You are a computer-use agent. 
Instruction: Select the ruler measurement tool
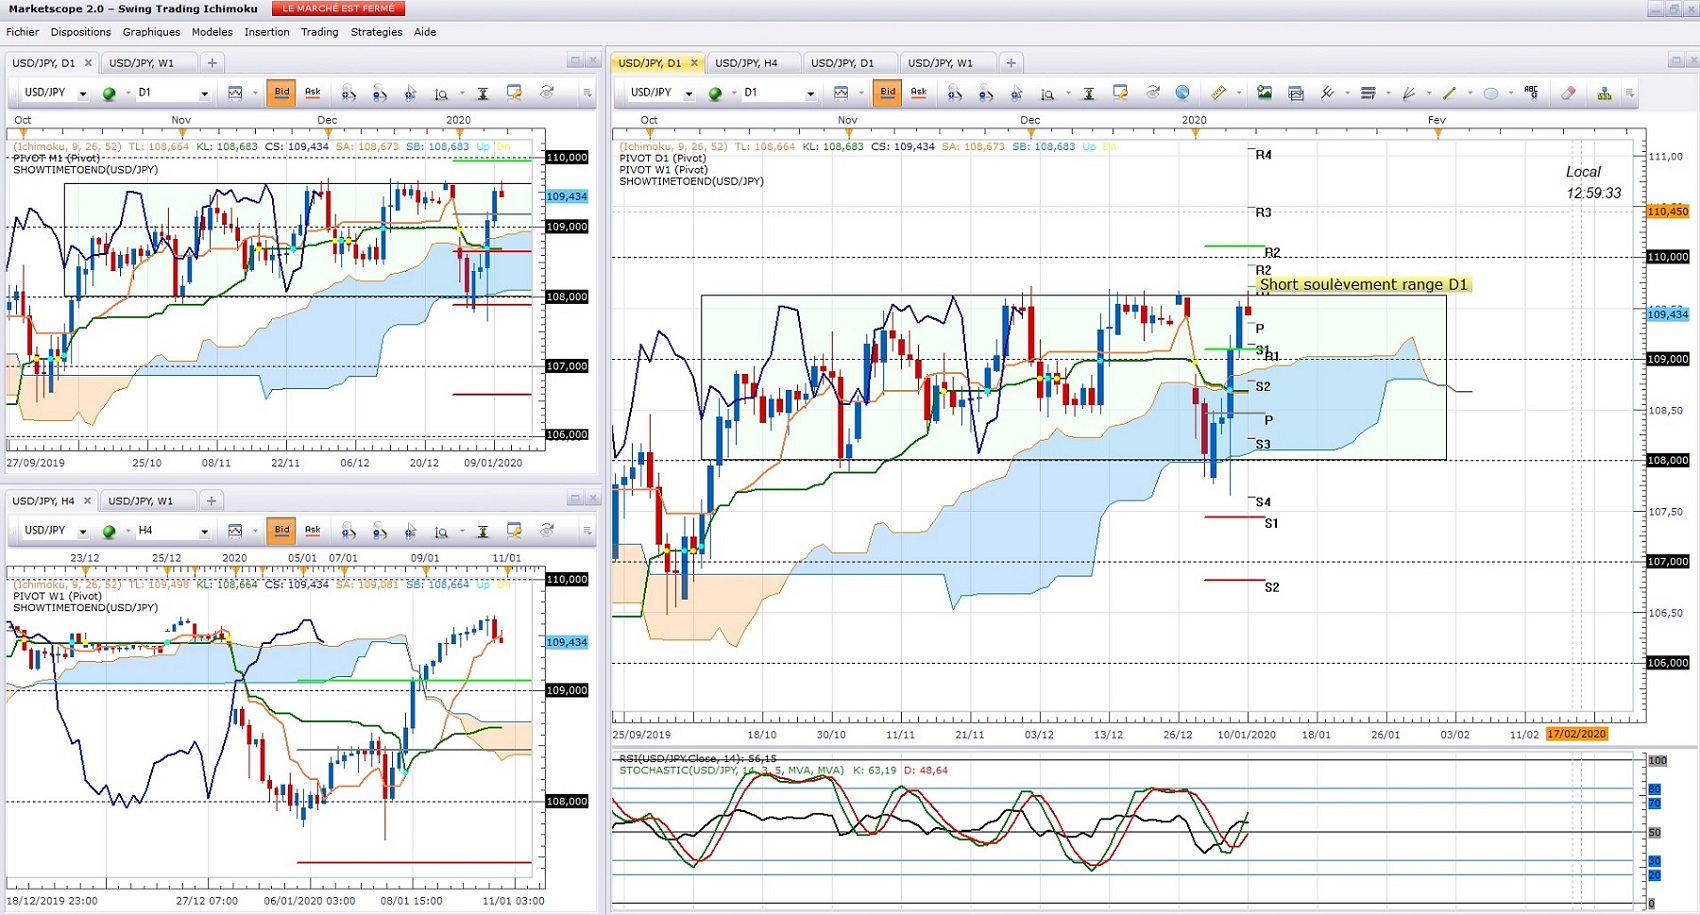tap(1218, 93)
